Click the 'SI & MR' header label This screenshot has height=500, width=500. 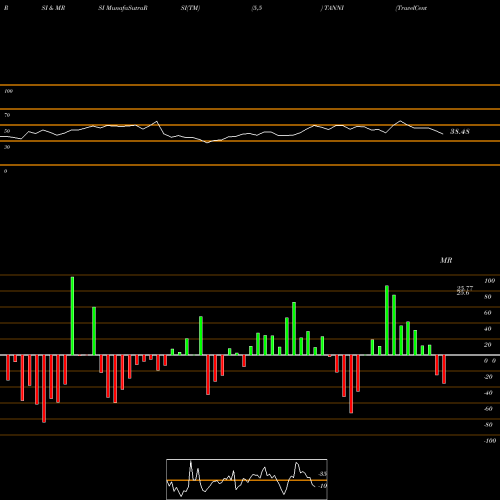pos(53,8)
